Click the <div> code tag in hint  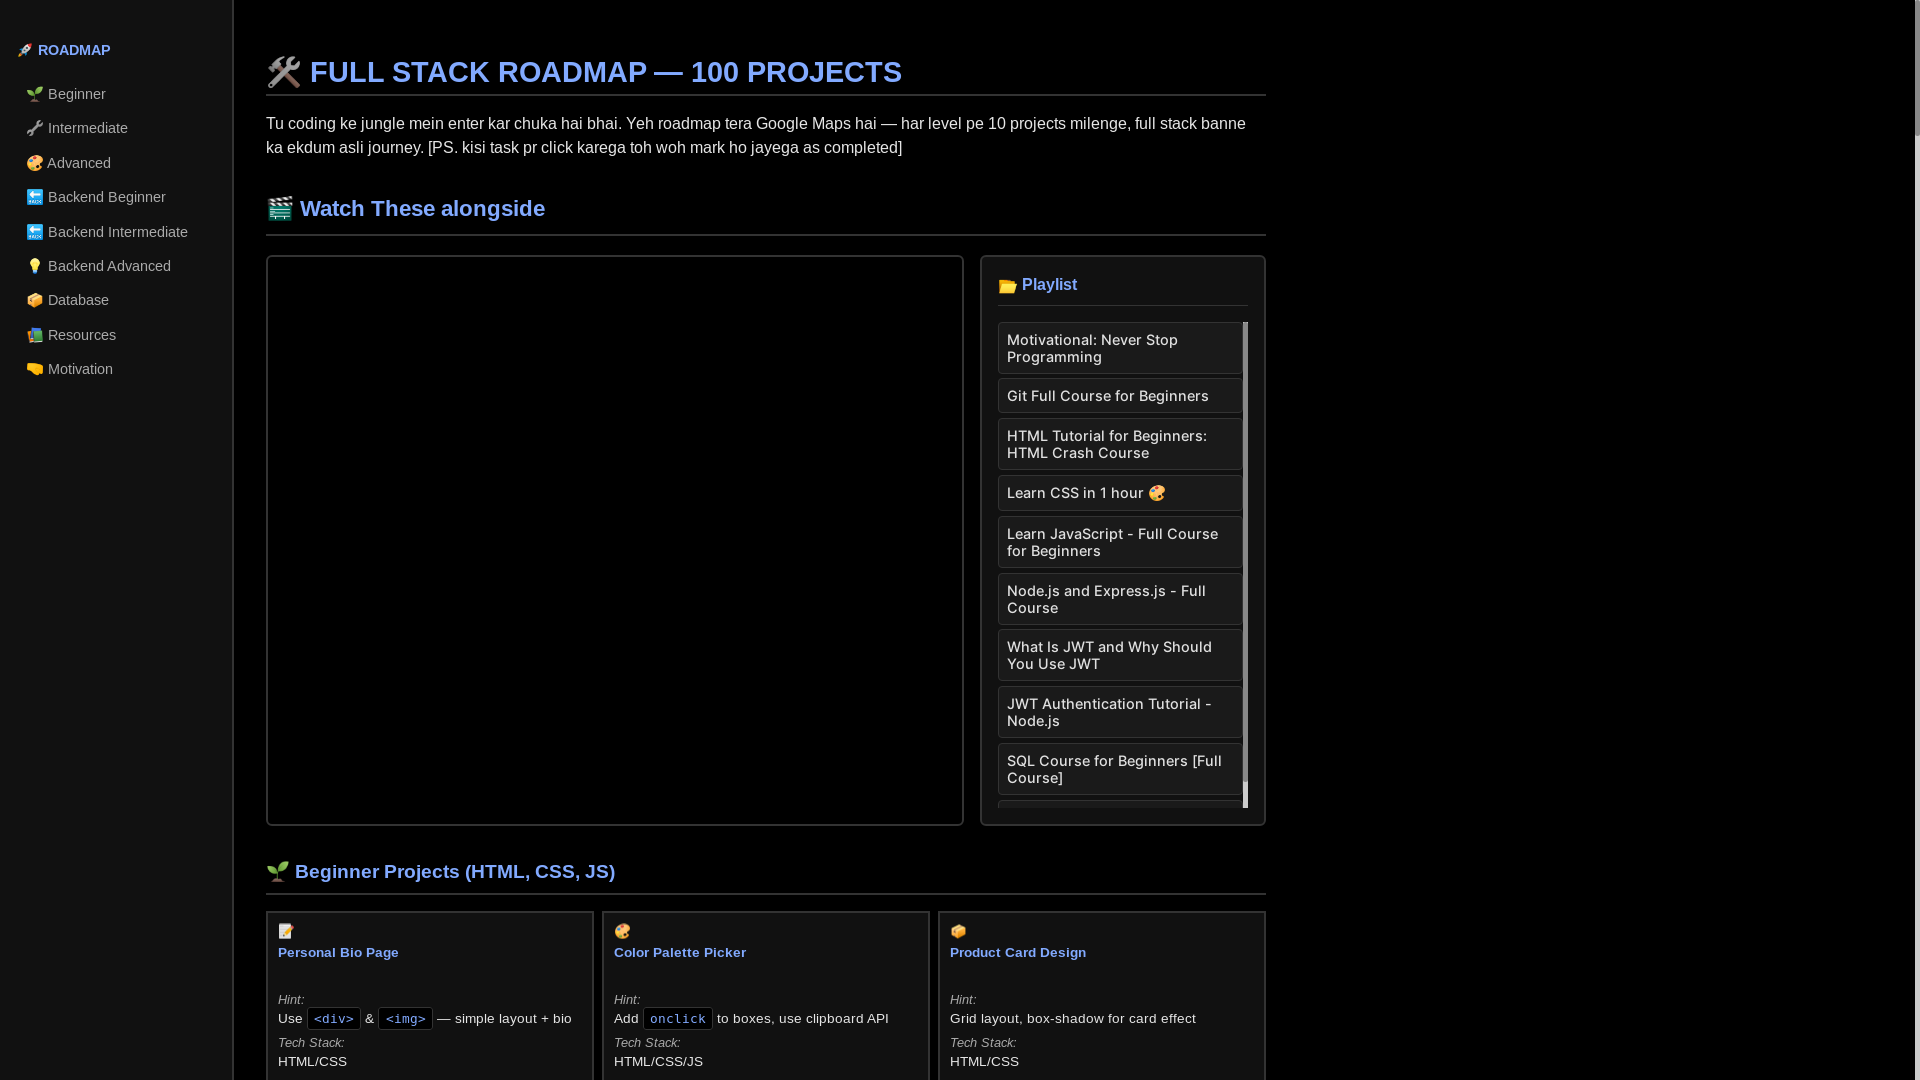(x=334, y=1019)
